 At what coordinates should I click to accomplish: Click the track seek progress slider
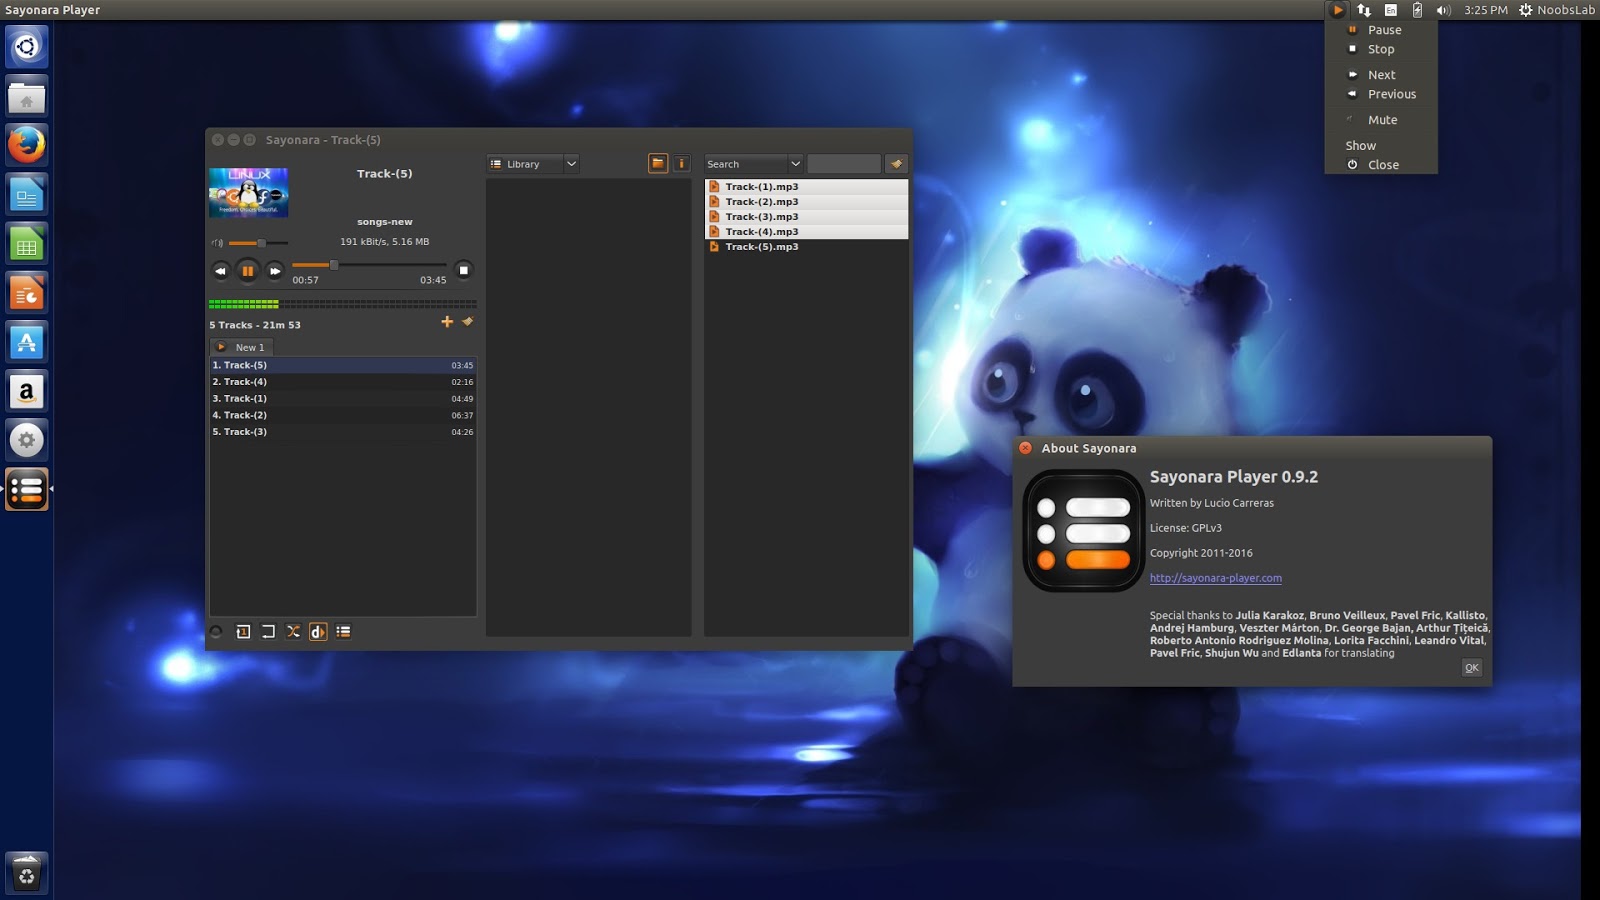coord(369,265)
